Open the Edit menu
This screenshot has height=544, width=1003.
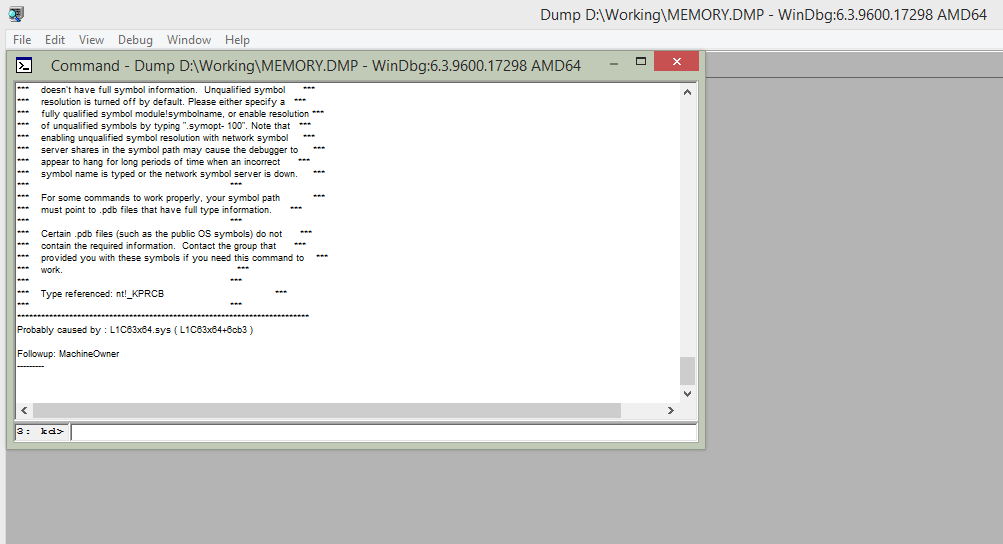click(55, 40)
